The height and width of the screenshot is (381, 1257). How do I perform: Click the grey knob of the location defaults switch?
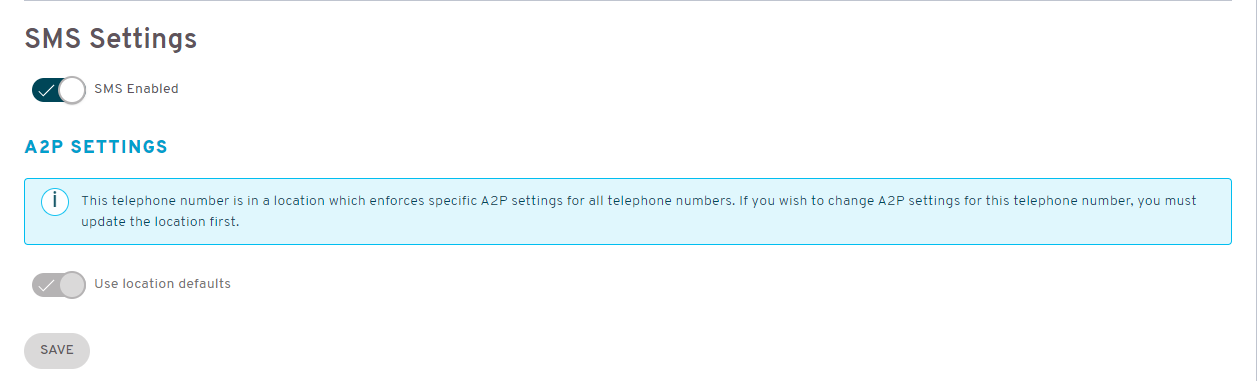(x=72, y=284)
